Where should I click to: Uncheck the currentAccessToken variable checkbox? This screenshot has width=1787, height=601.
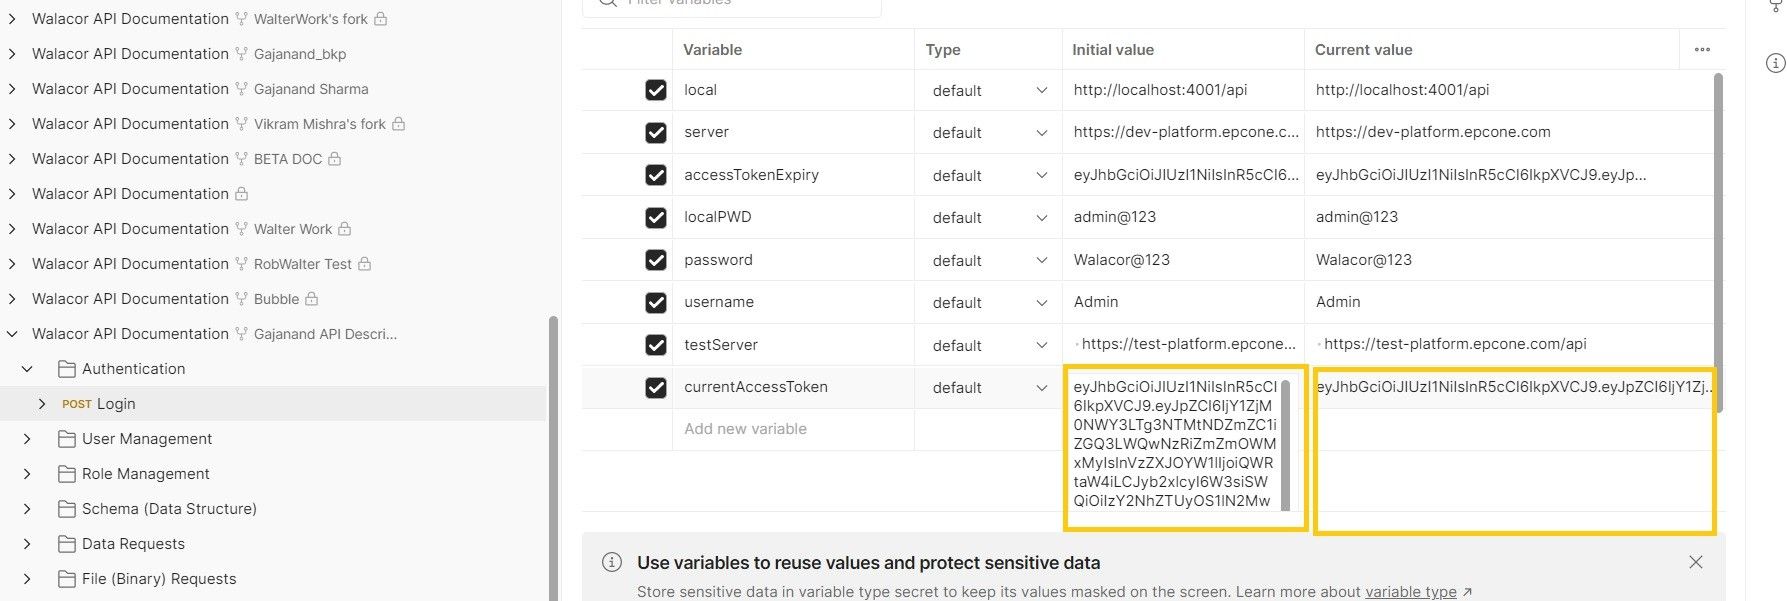655,386
